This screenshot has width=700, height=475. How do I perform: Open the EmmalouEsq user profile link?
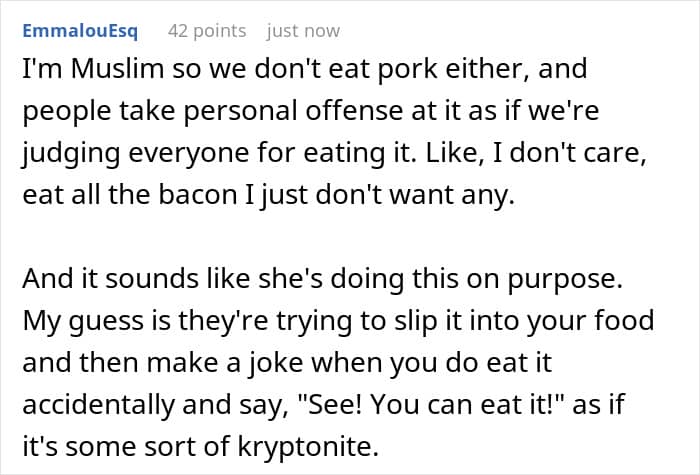point(80,31)
